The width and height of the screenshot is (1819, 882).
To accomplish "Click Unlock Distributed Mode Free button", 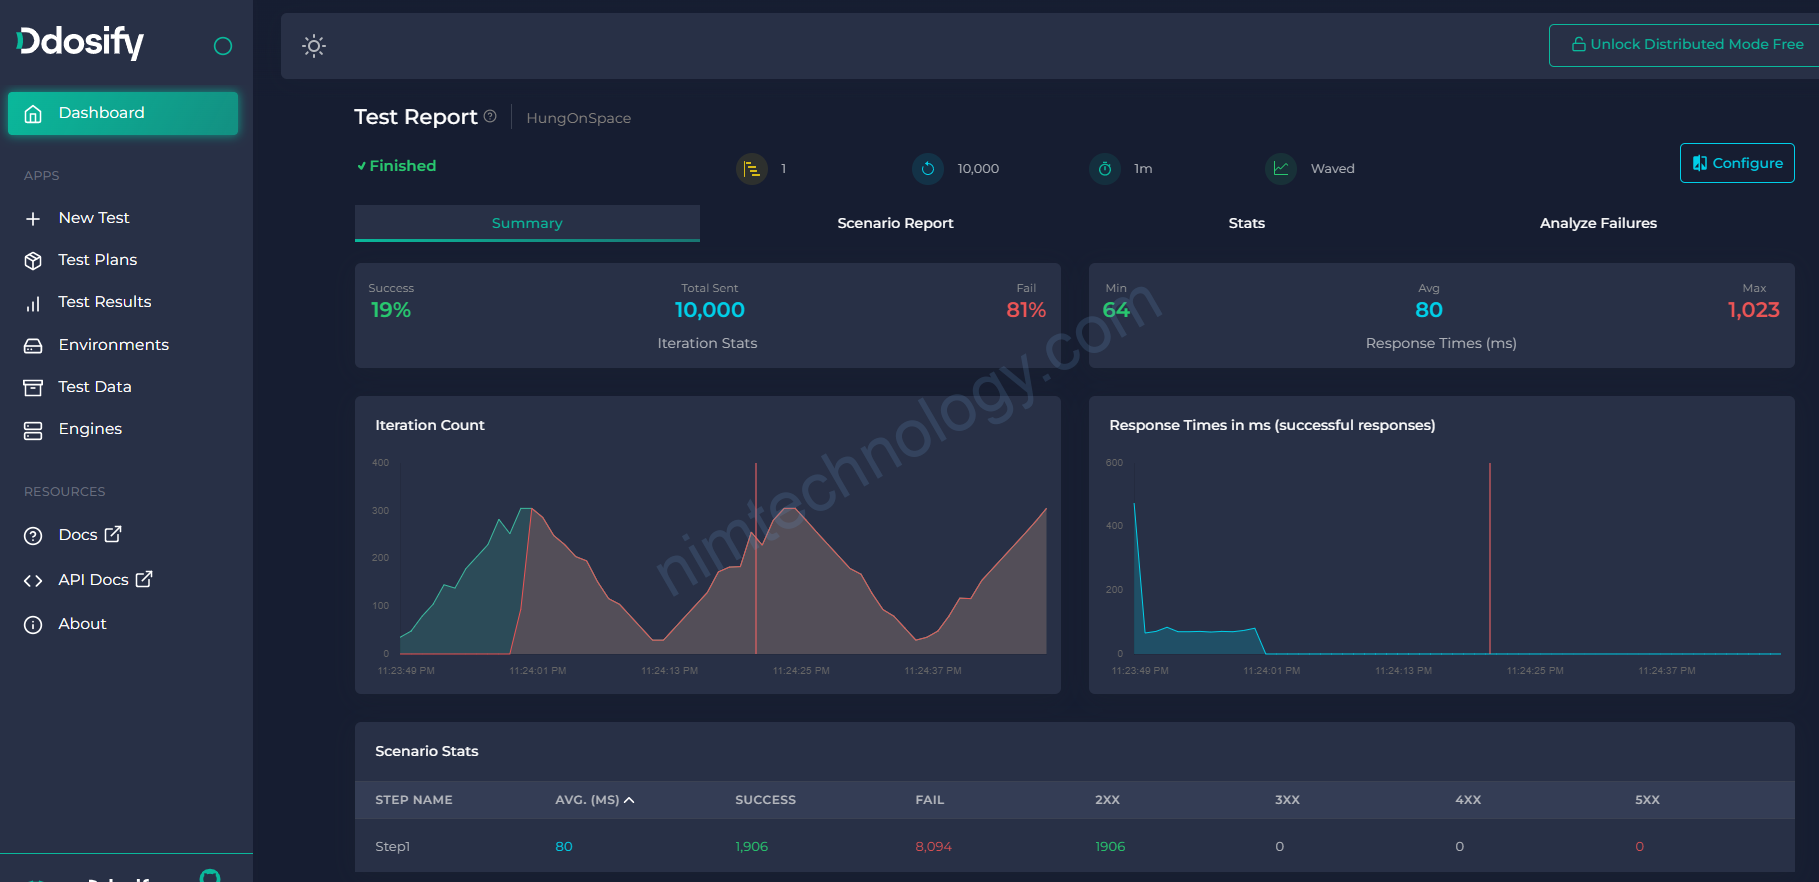I will click(x=1687, y=45).
